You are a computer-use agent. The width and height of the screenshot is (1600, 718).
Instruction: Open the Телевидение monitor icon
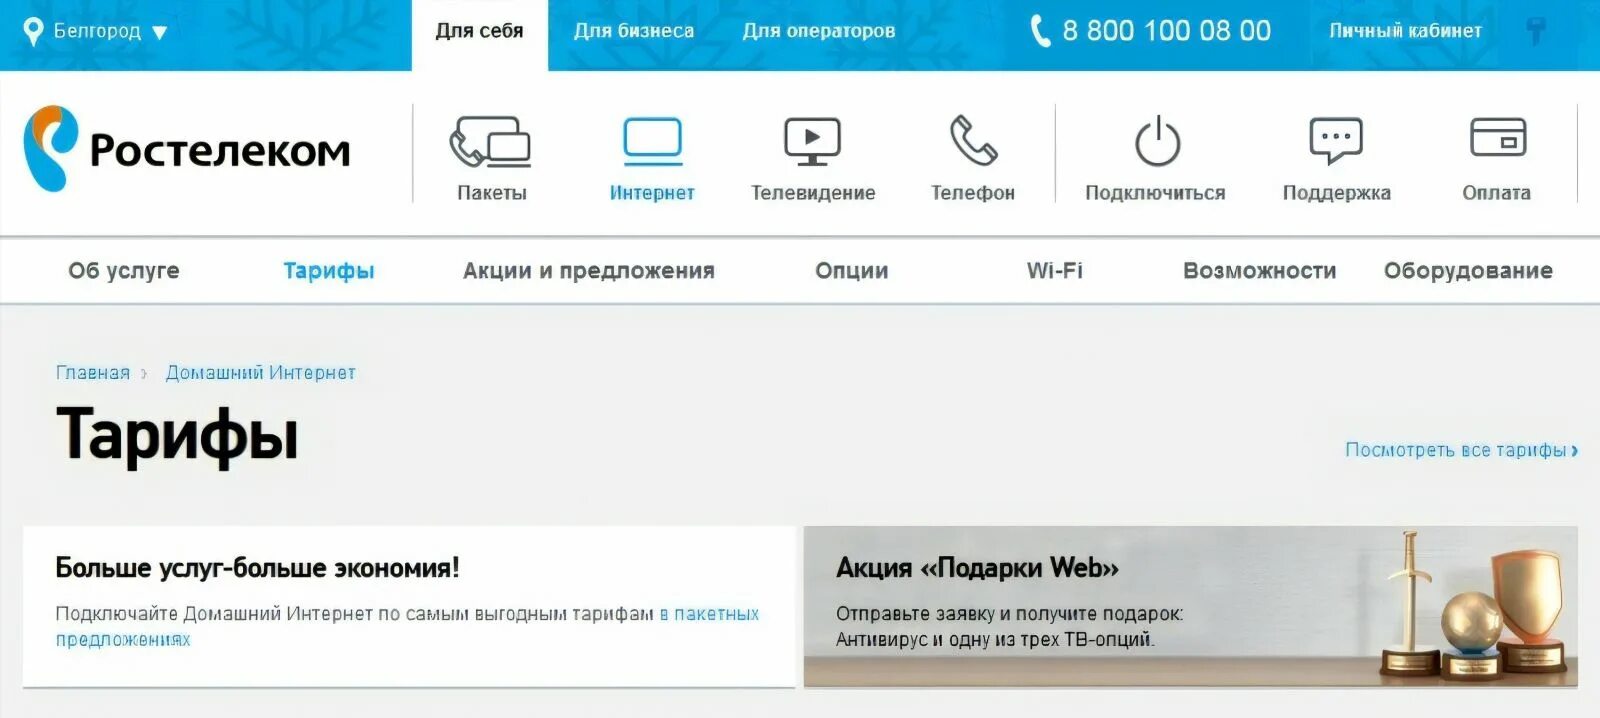(x=812, y=141)
